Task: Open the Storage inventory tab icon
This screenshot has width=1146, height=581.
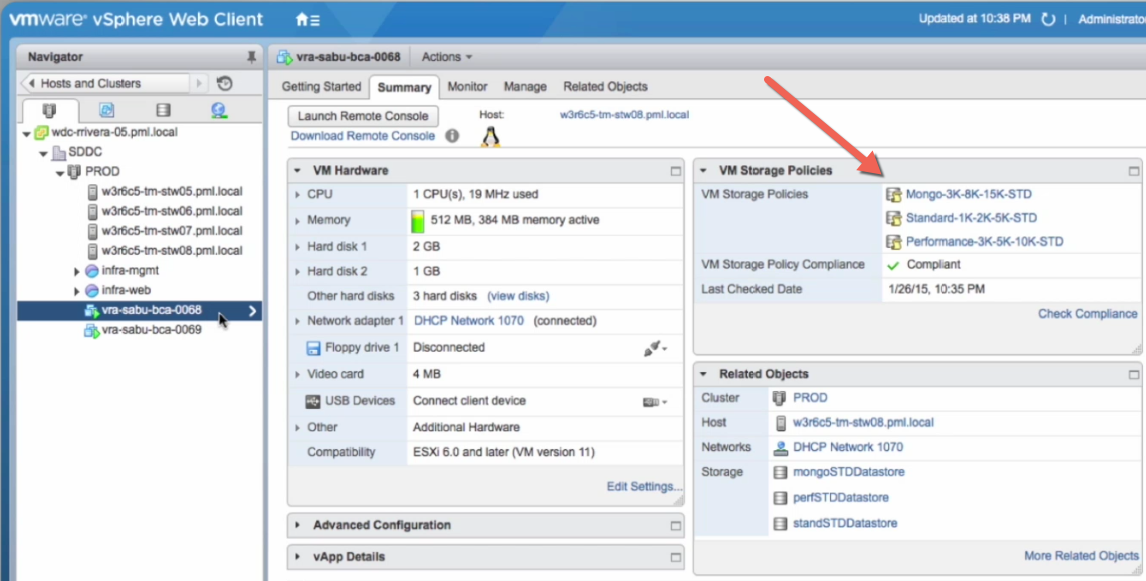Action: pyautogui.click(x=163, y=110)
